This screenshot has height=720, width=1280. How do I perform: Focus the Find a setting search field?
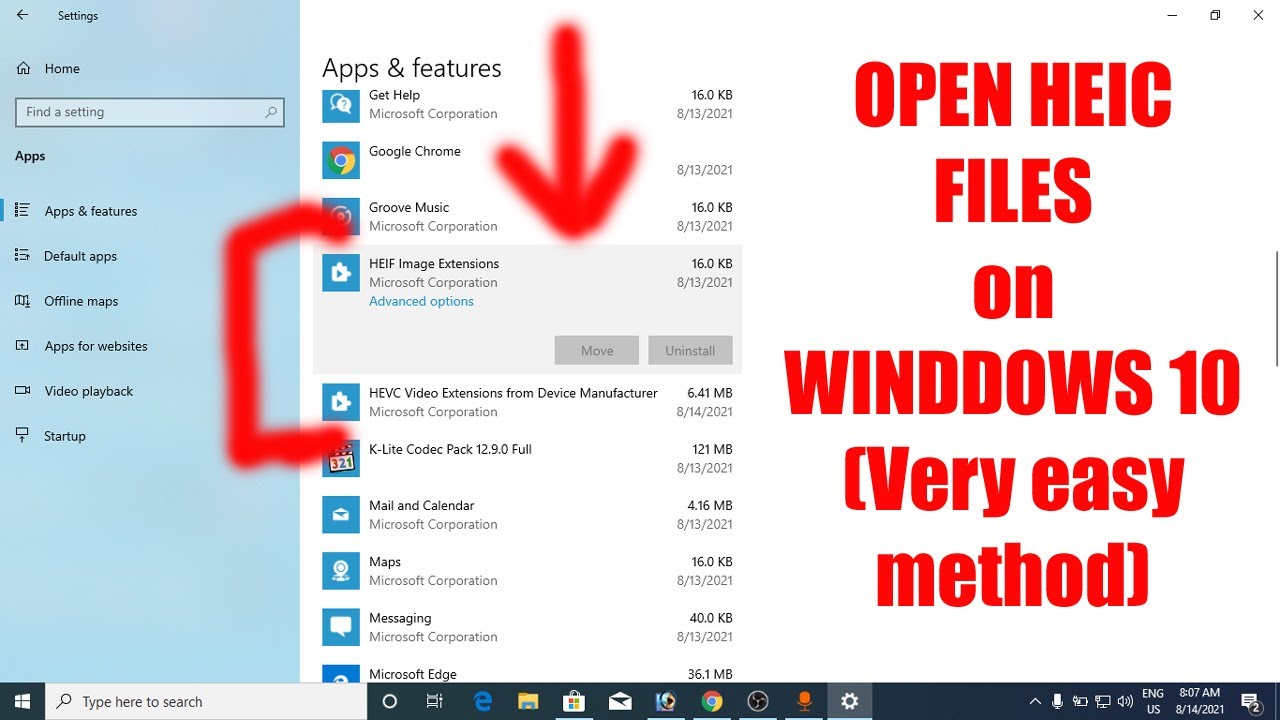(x=150, y=112)
